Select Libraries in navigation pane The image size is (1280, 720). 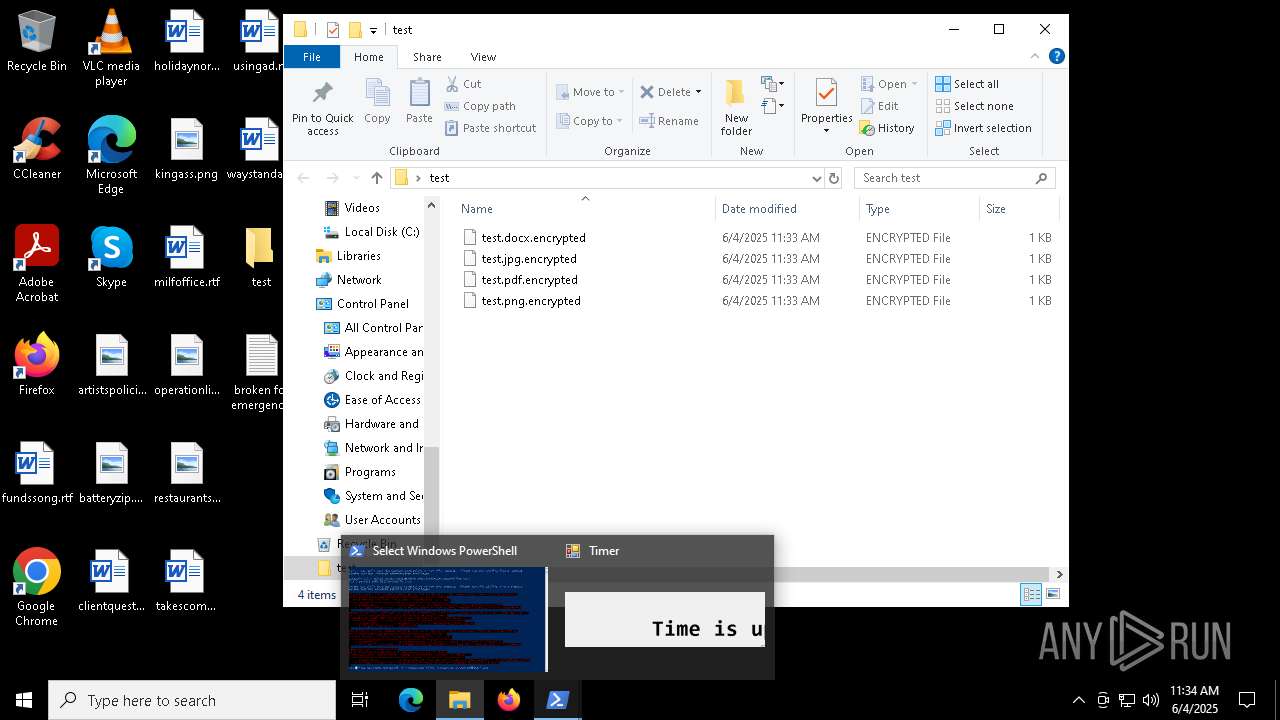348,256
